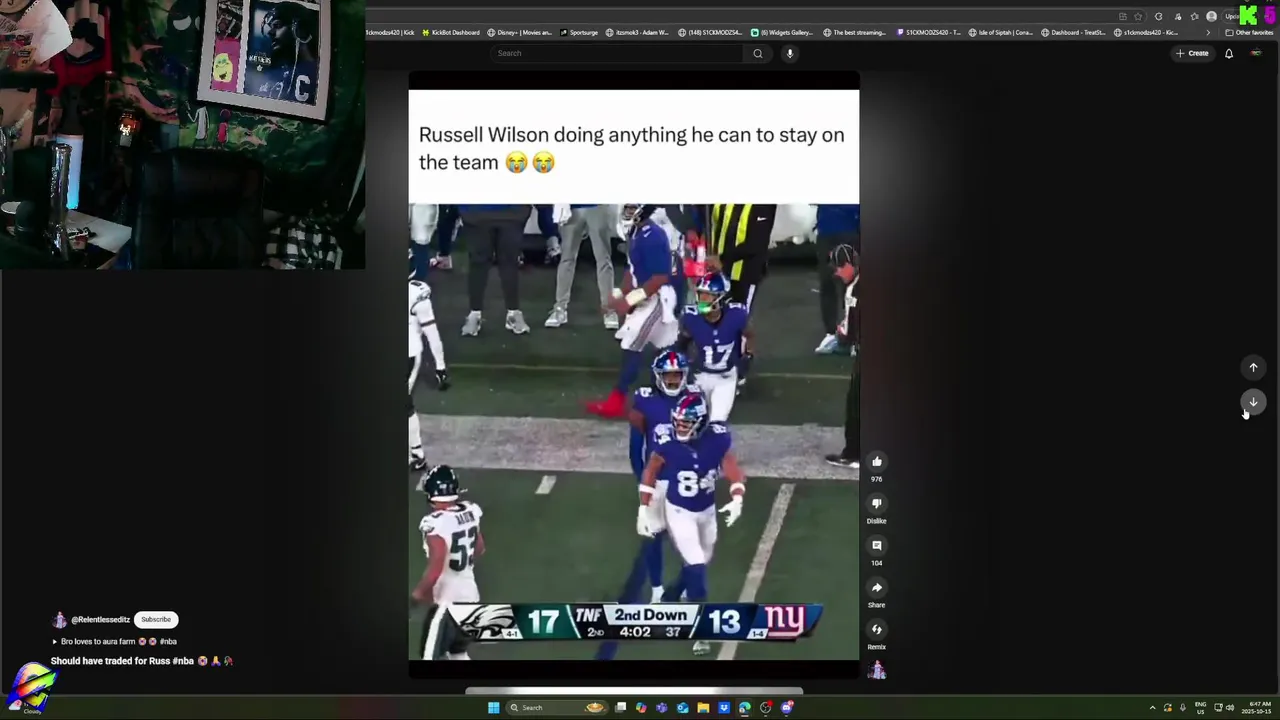1280x720 pixels.
Task: Open the Widgets Gallery bookmark
Action: [x=782, y=32]
